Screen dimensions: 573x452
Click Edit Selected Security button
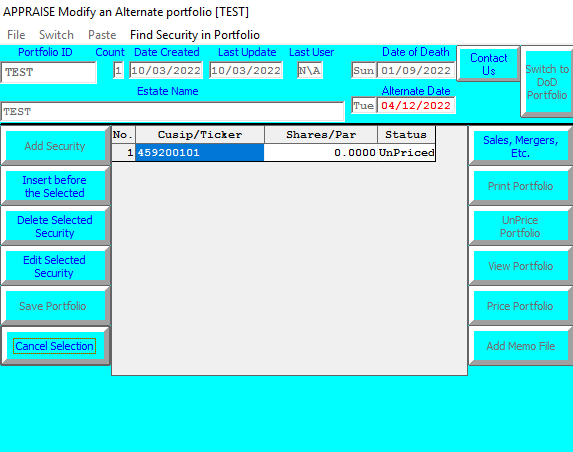pyautogui.click(x=55, y=266)
